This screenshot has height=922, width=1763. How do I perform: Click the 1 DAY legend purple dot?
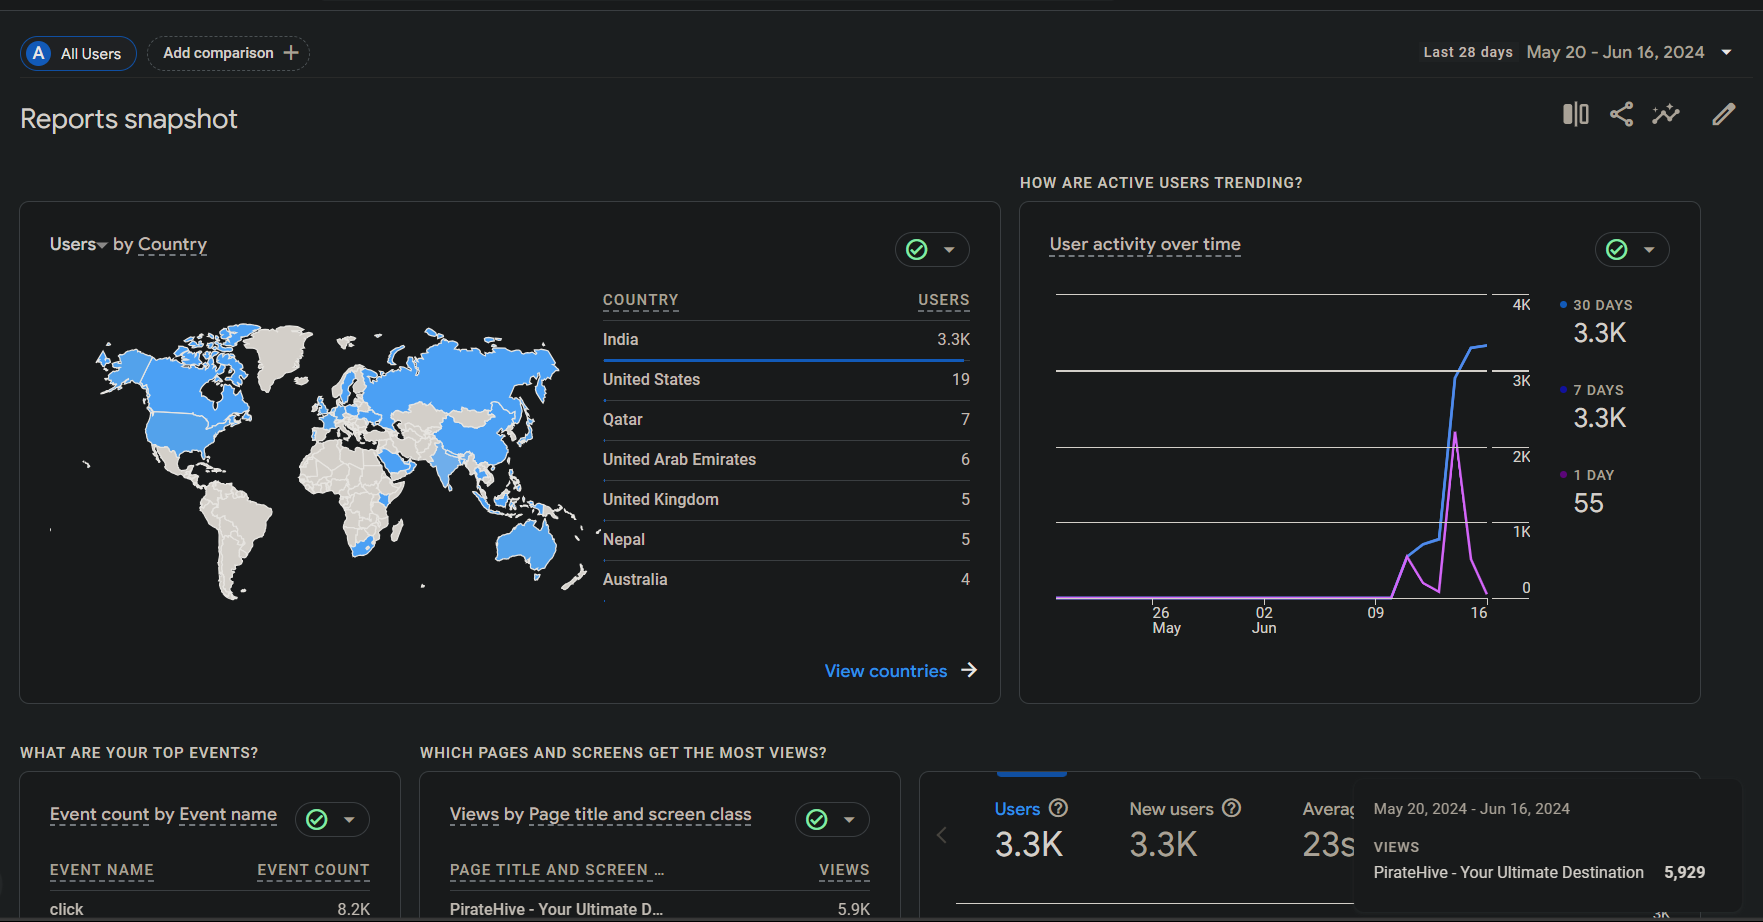[x=1563, y=474]
